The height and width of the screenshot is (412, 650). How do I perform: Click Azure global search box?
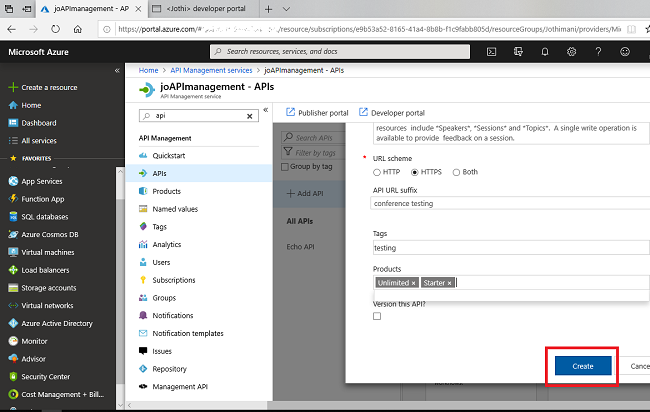340,52
